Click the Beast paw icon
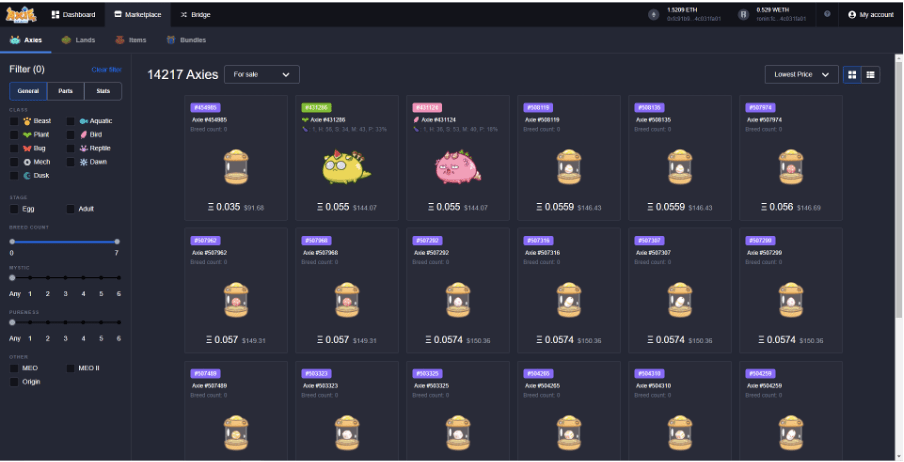 coord(27,121)
